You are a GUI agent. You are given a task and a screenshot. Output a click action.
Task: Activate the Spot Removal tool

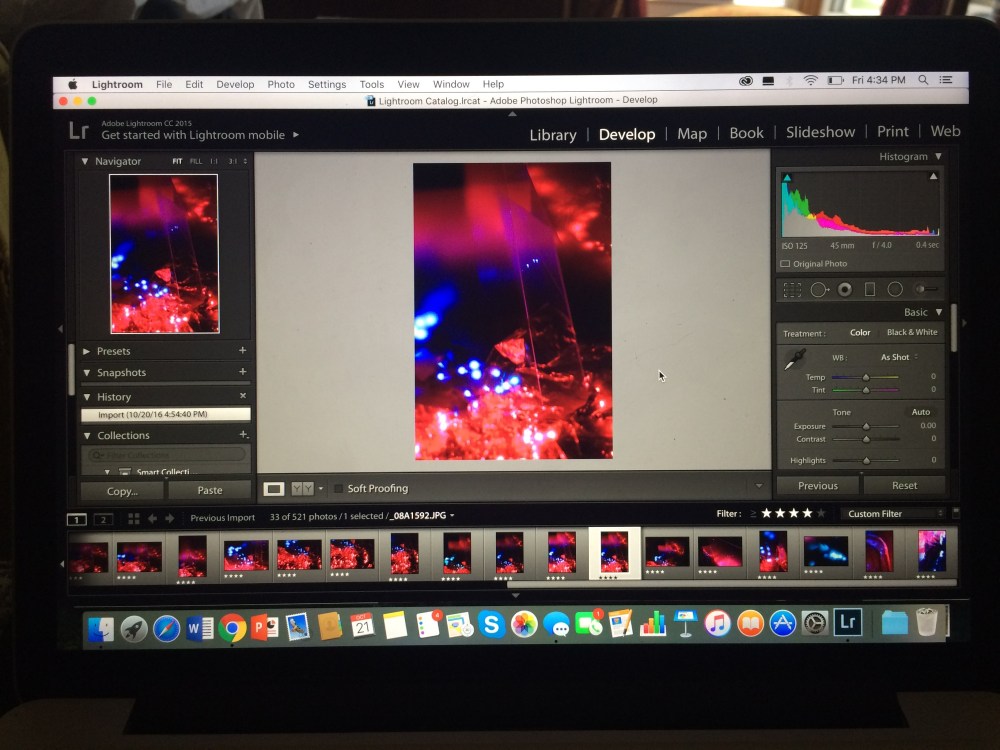(819, 290)
